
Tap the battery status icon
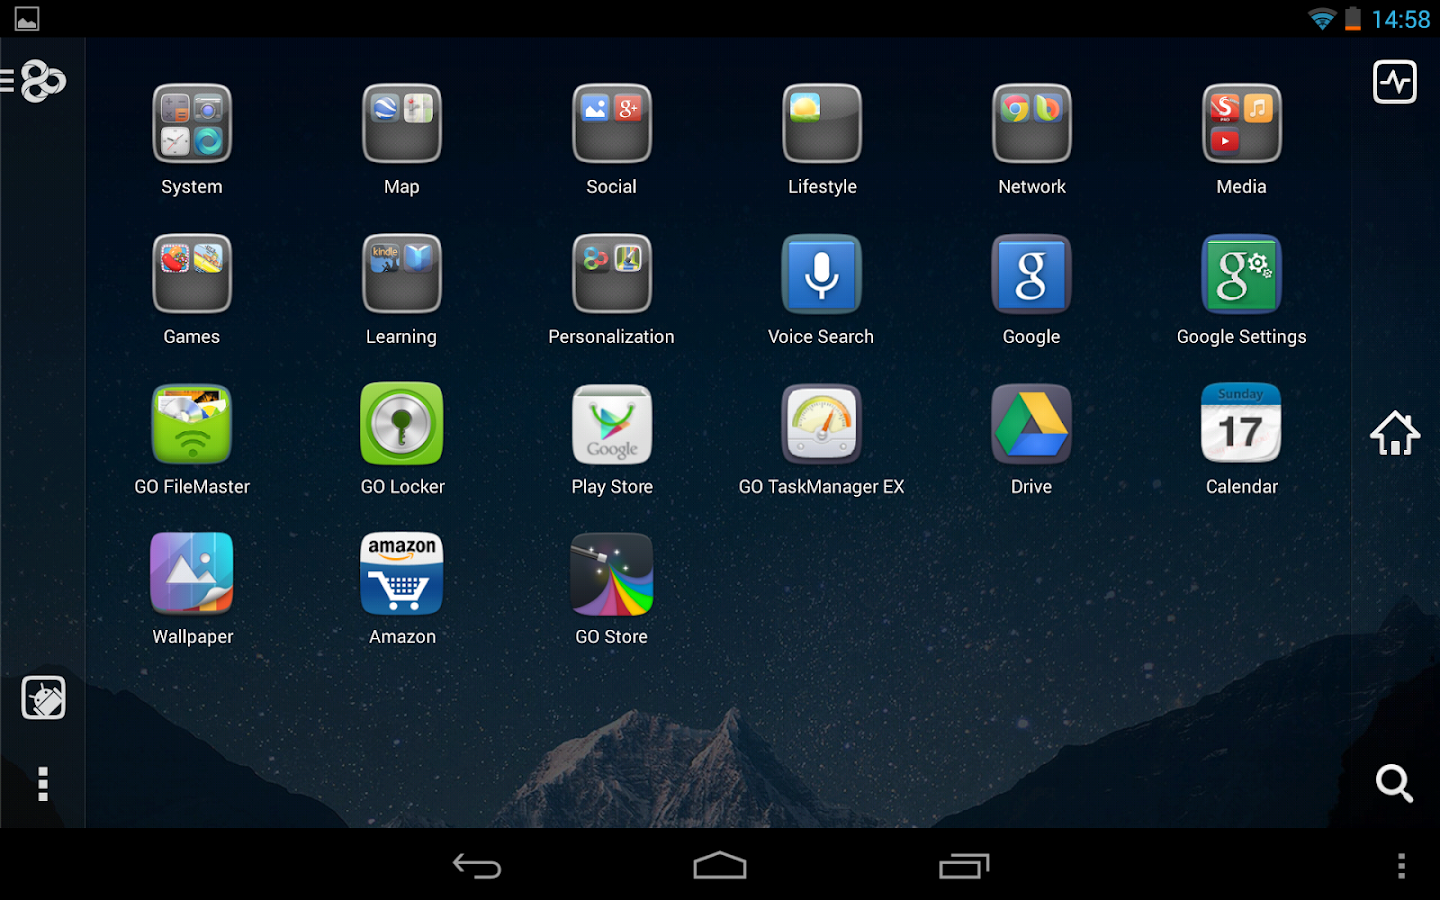(1353, 19)
